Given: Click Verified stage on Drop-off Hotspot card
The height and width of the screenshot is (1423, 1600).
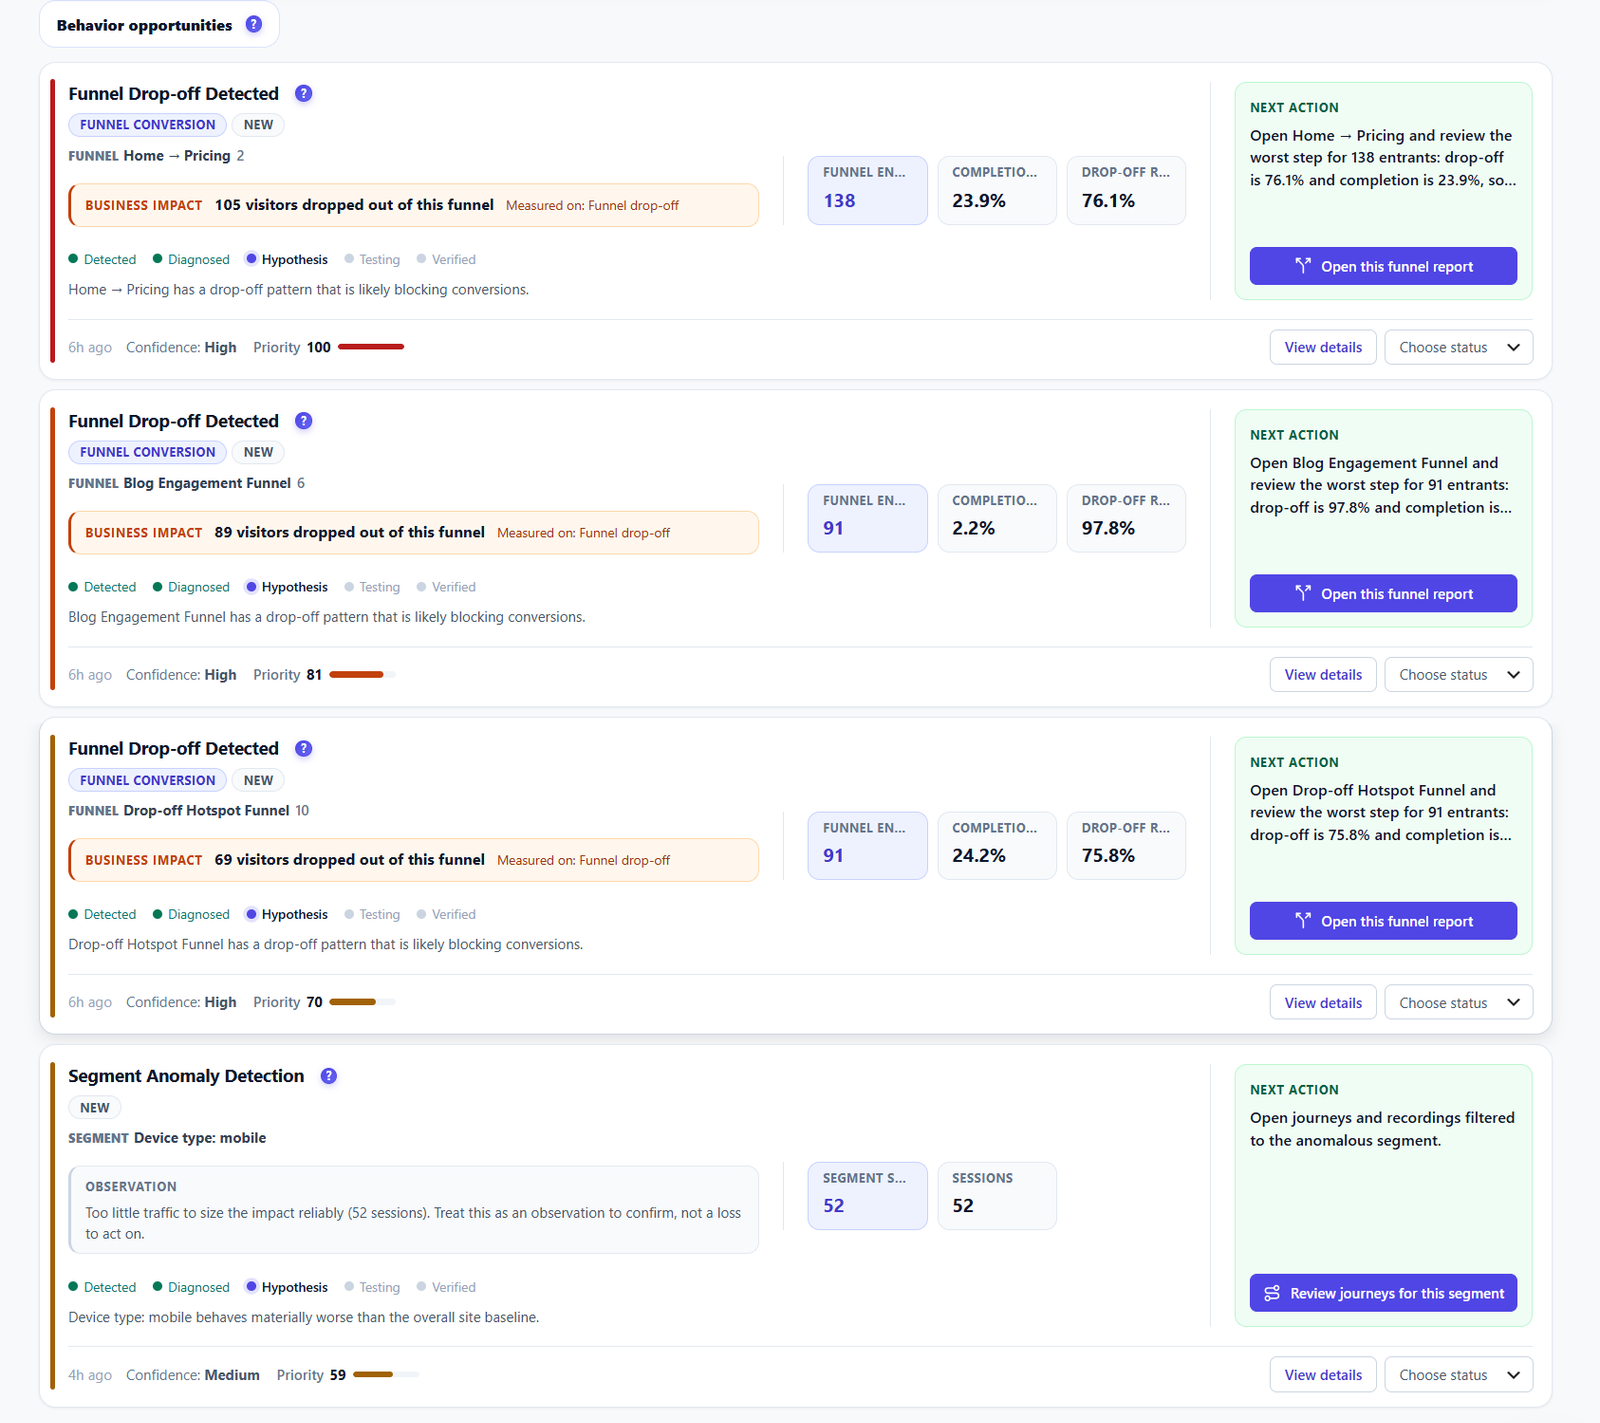Looking at the screenshot, I should (x=446, y=914).
